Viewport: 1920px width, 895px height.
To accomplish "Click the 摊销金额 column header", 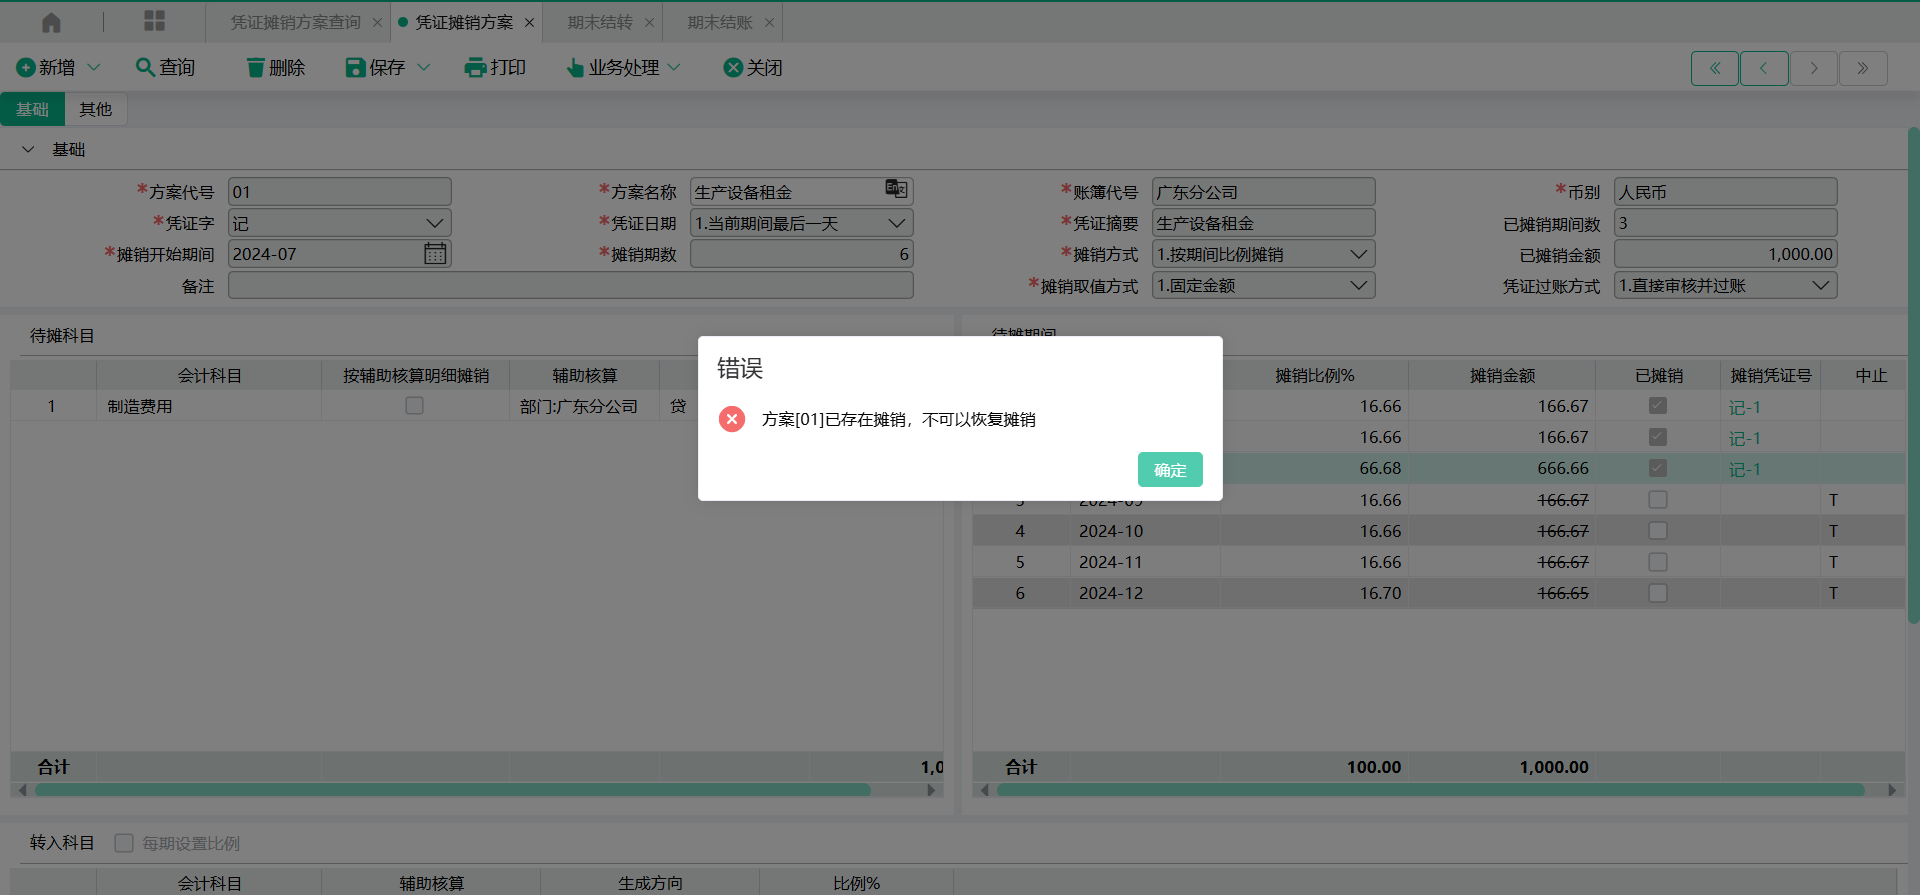I will tap(1502, 375).
